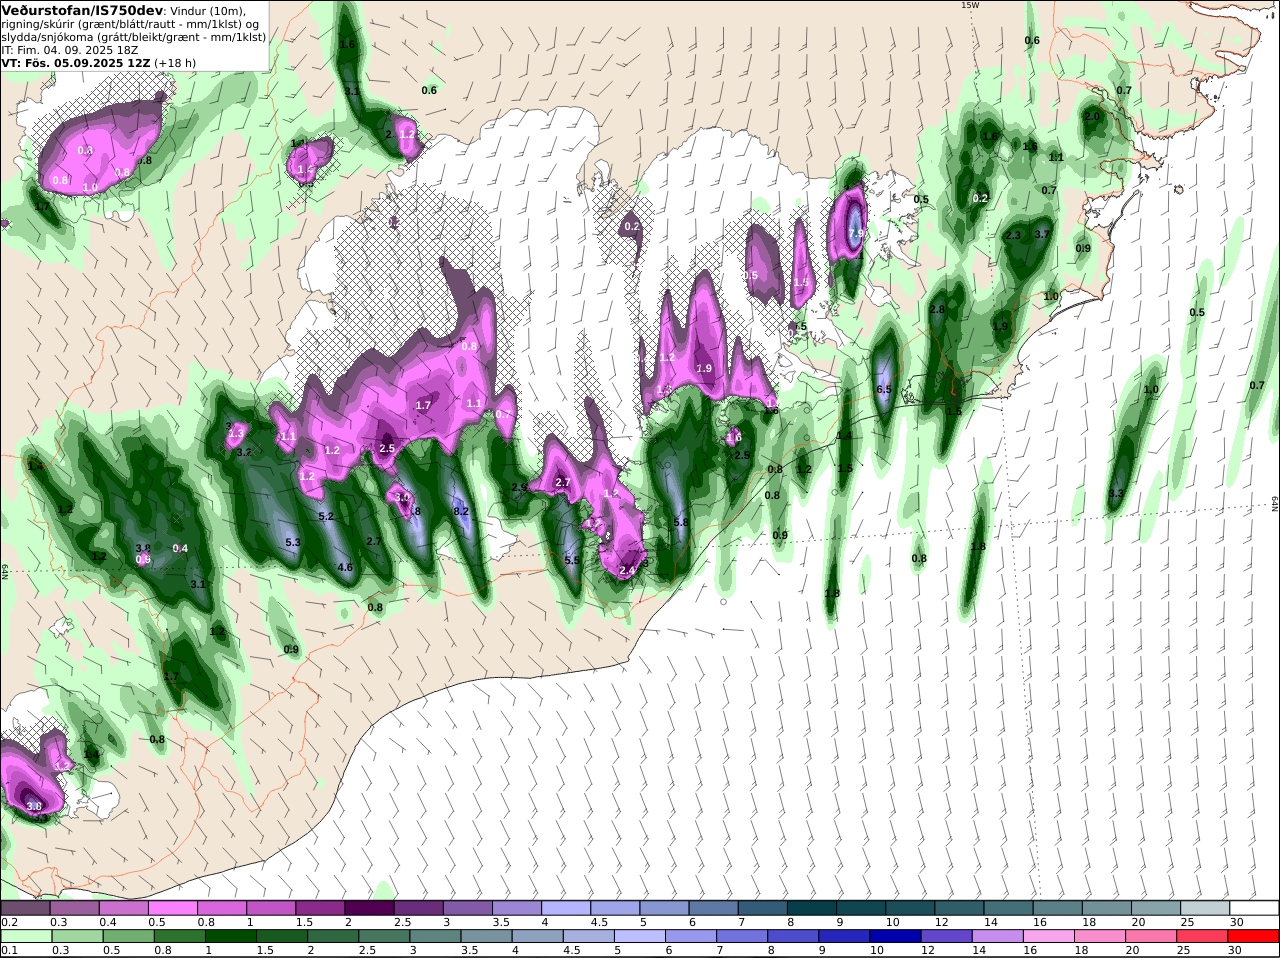
Task: Click the 5.5 precipitation value
Action: click(572, 560)
